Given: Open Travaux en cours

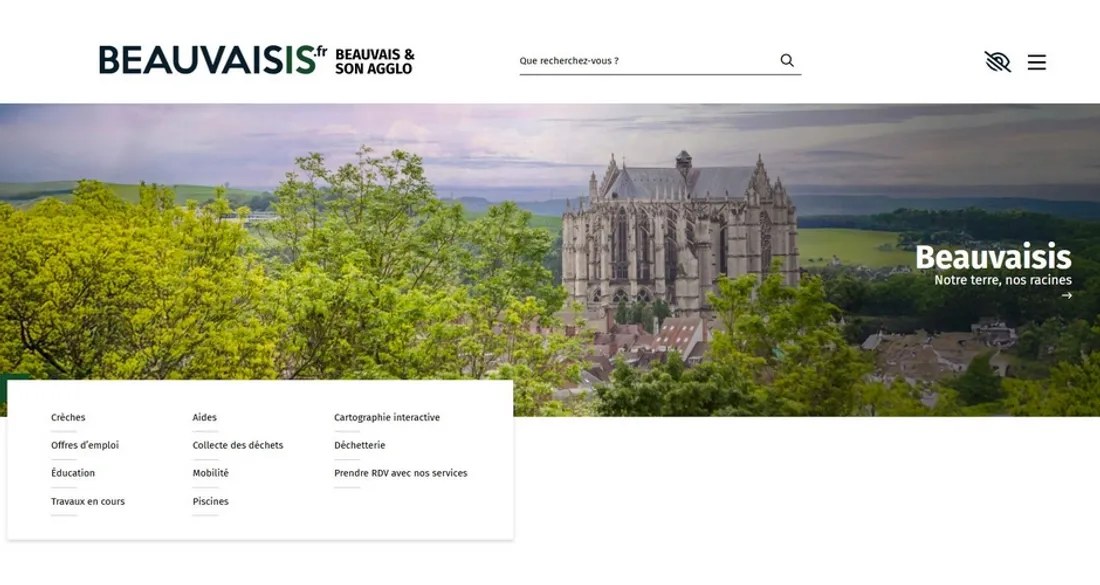Looking at the screenshot, I should click(87, 501).
